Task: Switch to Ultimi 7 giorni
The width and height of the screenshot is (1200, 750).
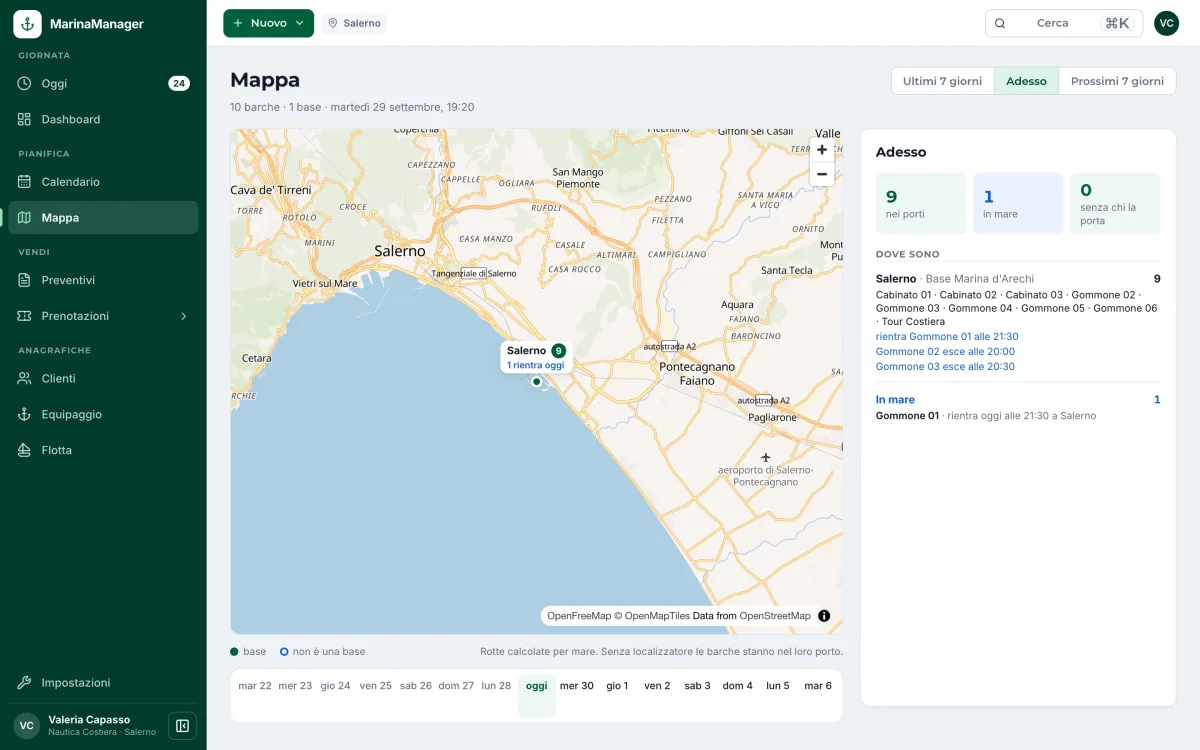Action: [x=942, y=81]
